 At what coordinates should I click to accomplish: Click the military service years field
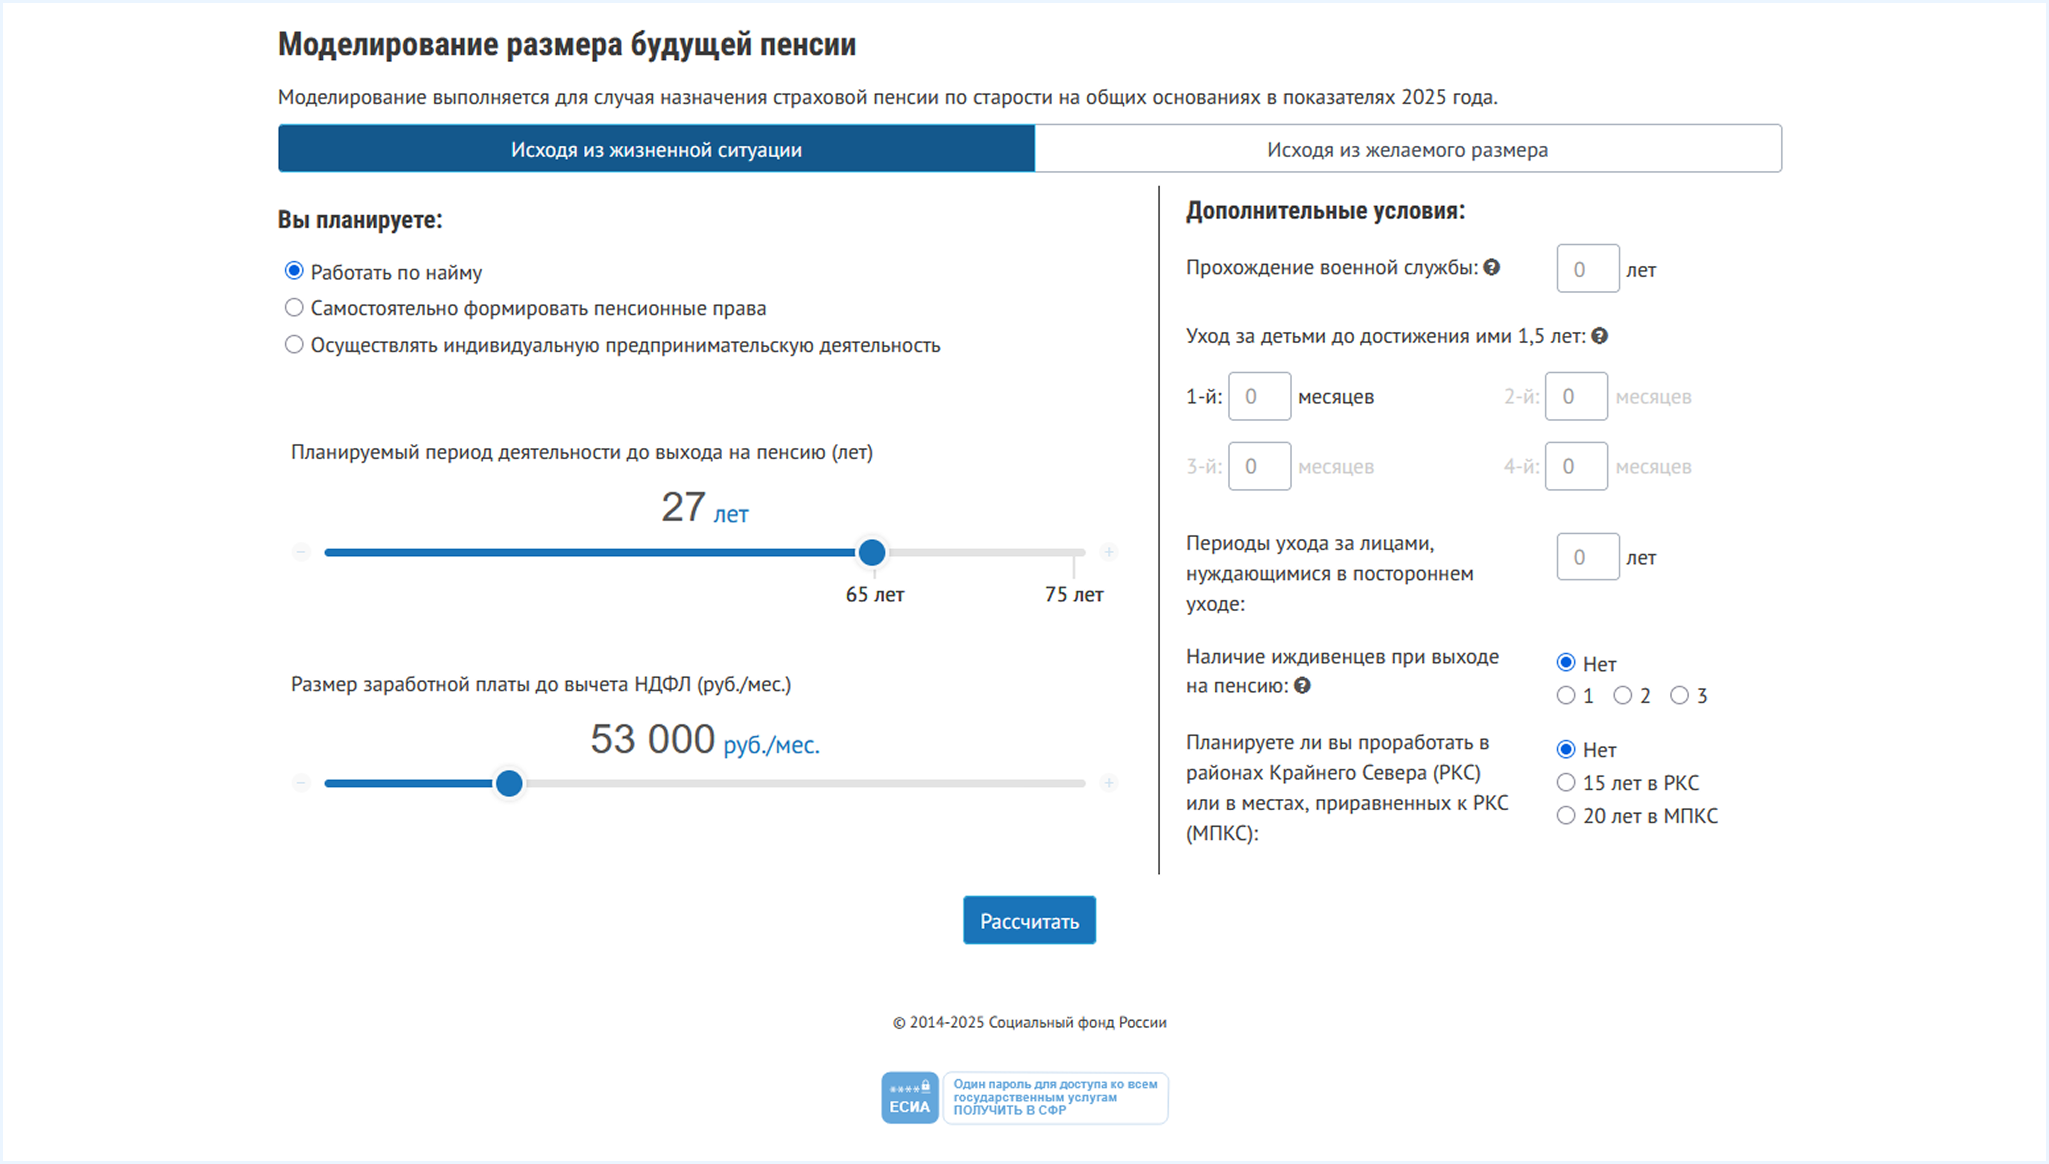1587,269
